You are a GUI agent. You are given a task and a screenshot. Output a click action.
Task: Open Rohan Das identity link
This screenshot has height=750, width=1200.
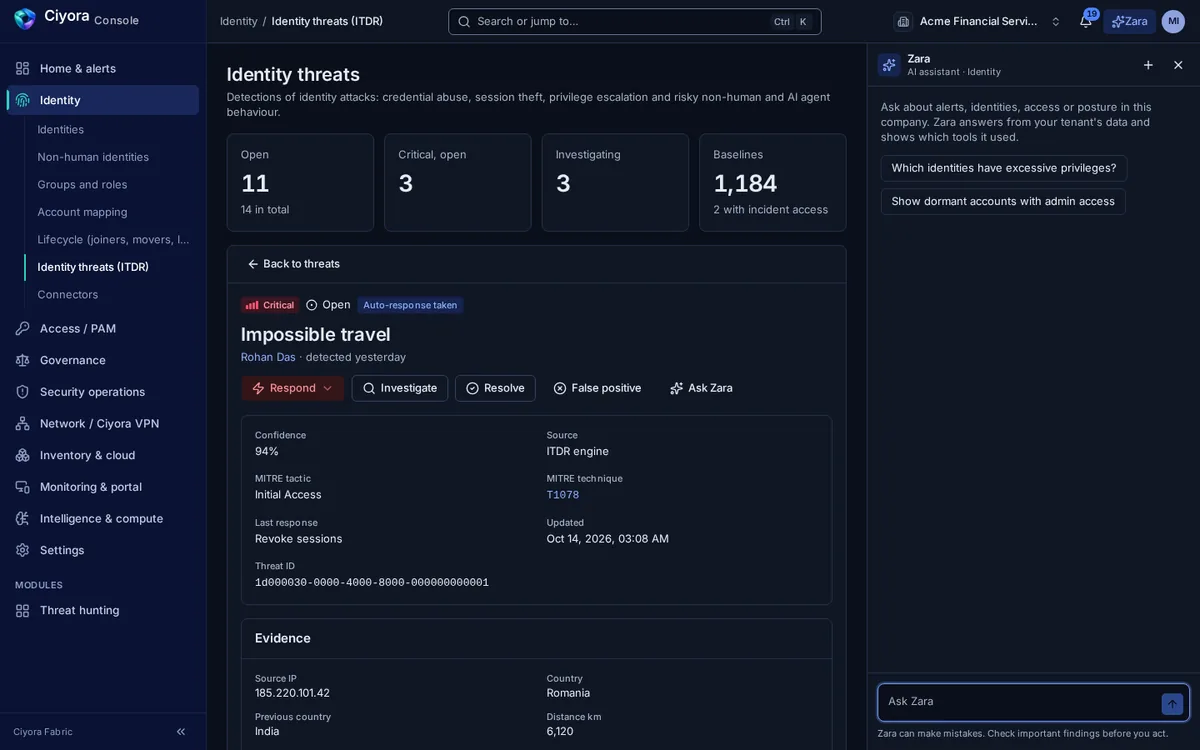click(x=268, y=357)
